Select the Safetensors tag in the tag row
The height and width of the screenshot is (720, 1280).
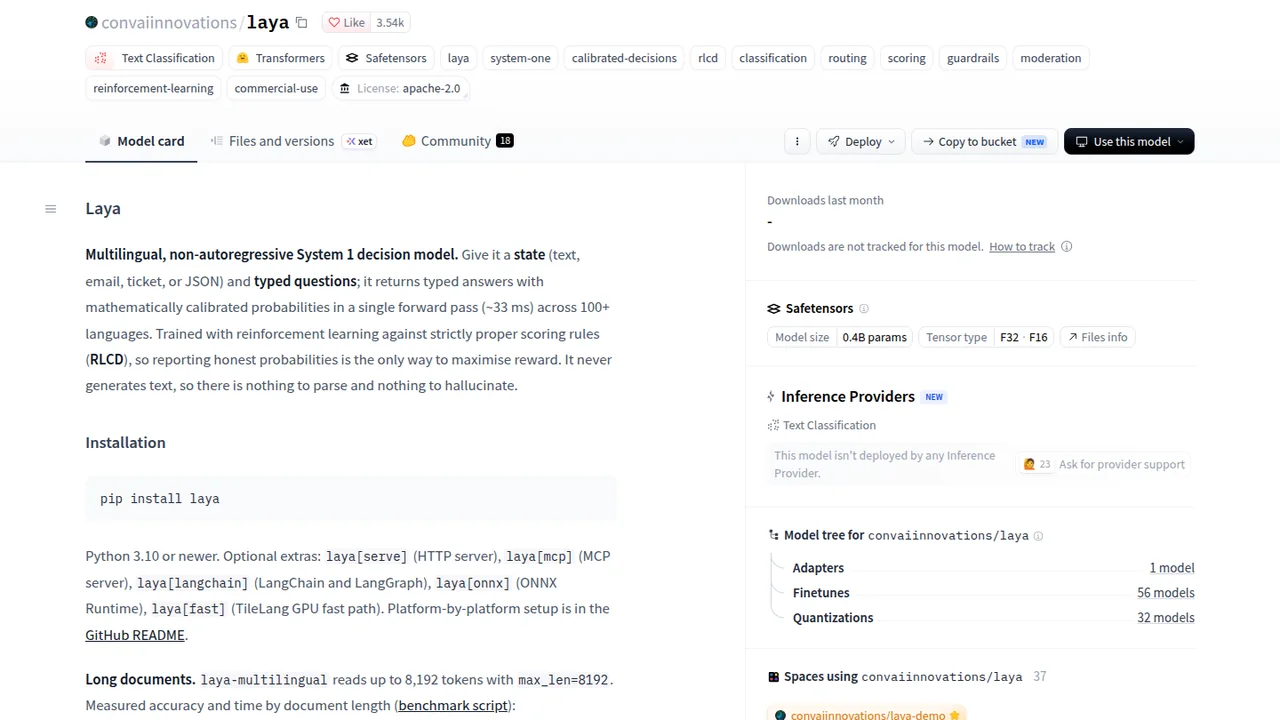[386, 58]
